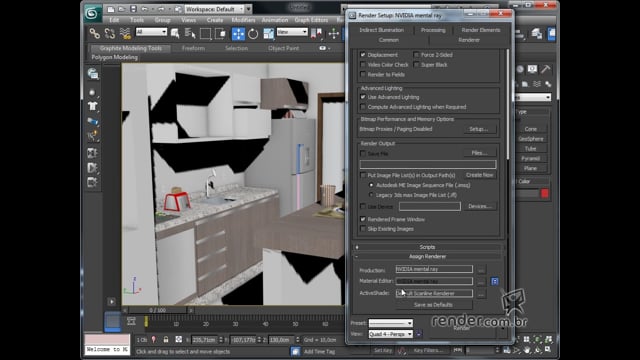Image resolution: width=640 pixels, height=360 pixels.
Task: Click the Save as Defaults button
Action: point(433,305)
